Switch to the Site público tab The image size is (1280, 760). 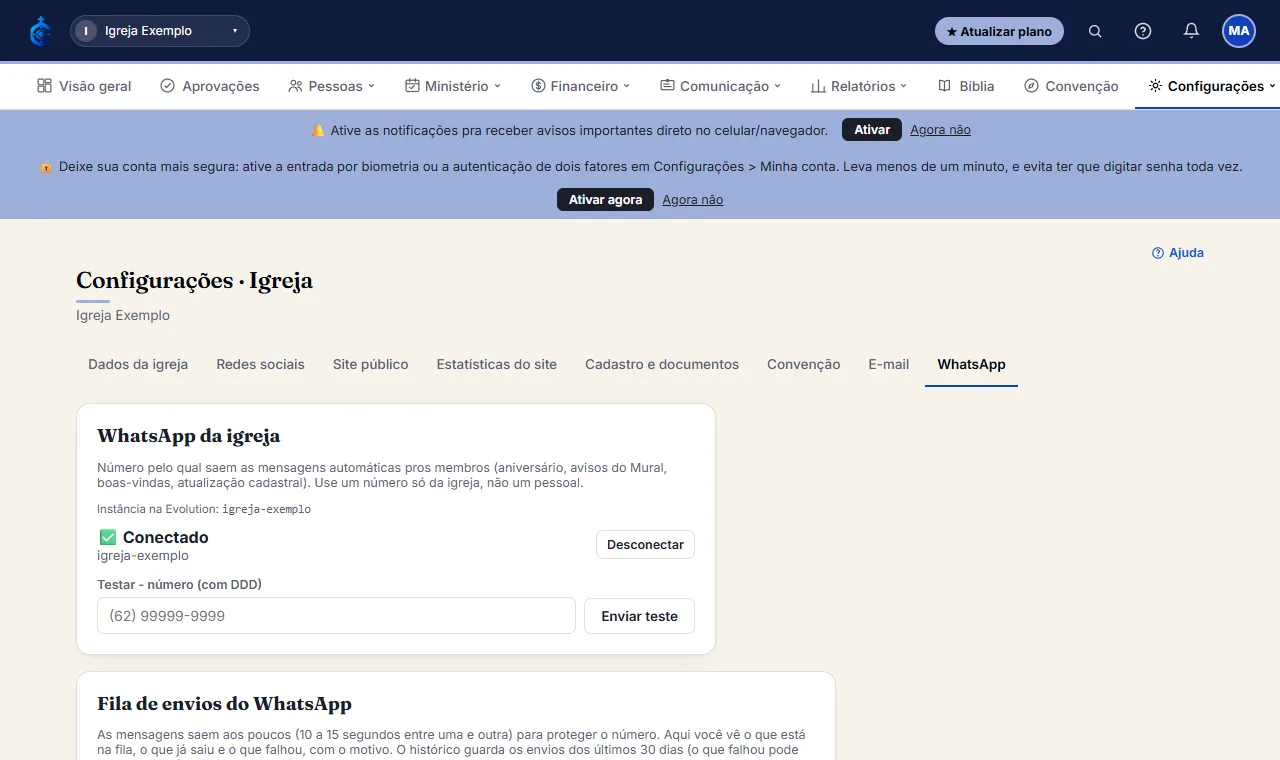tap(370, 364)
